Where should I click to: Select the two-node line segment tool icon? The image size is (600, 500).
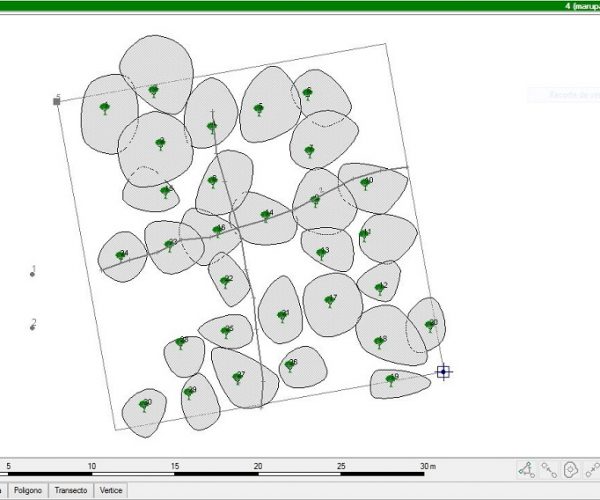tap(549, 468)
